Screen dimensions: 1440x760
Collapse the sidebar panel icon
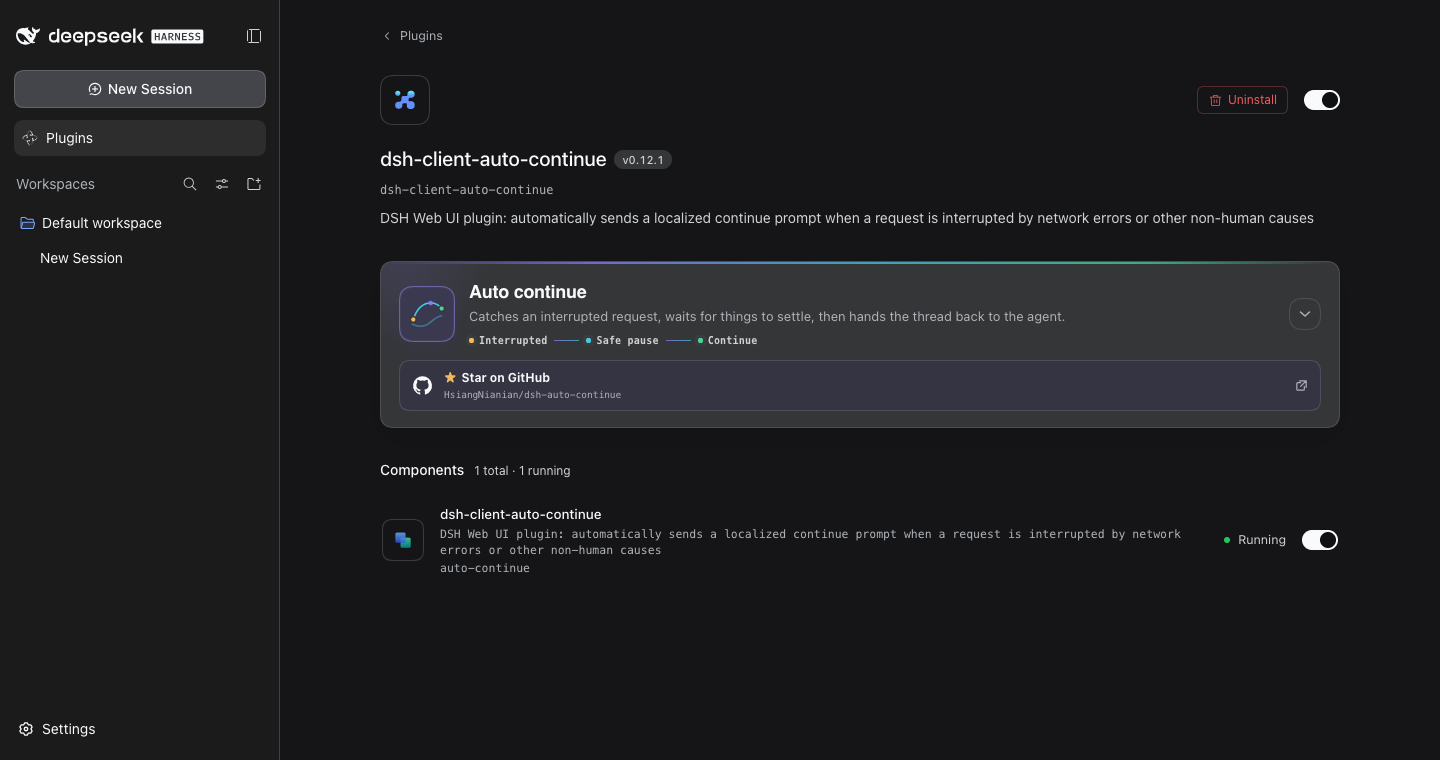tap(254, 36)
